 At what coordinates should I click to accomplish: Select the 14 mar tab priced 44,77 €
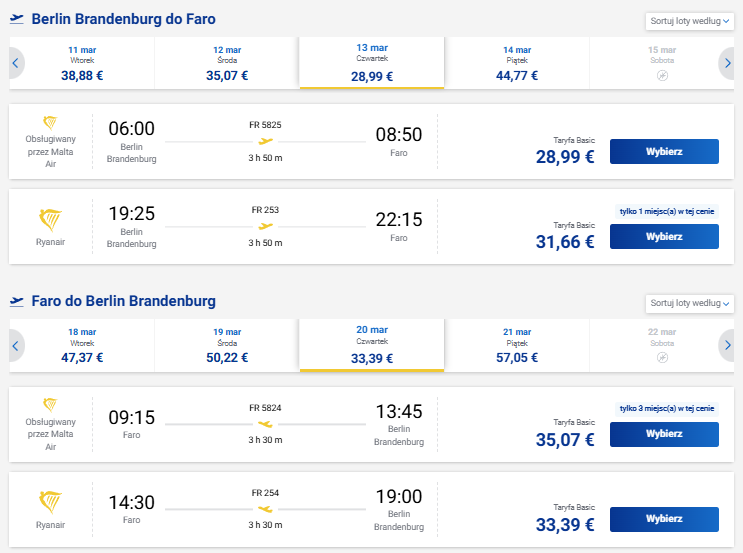point(517,63)
